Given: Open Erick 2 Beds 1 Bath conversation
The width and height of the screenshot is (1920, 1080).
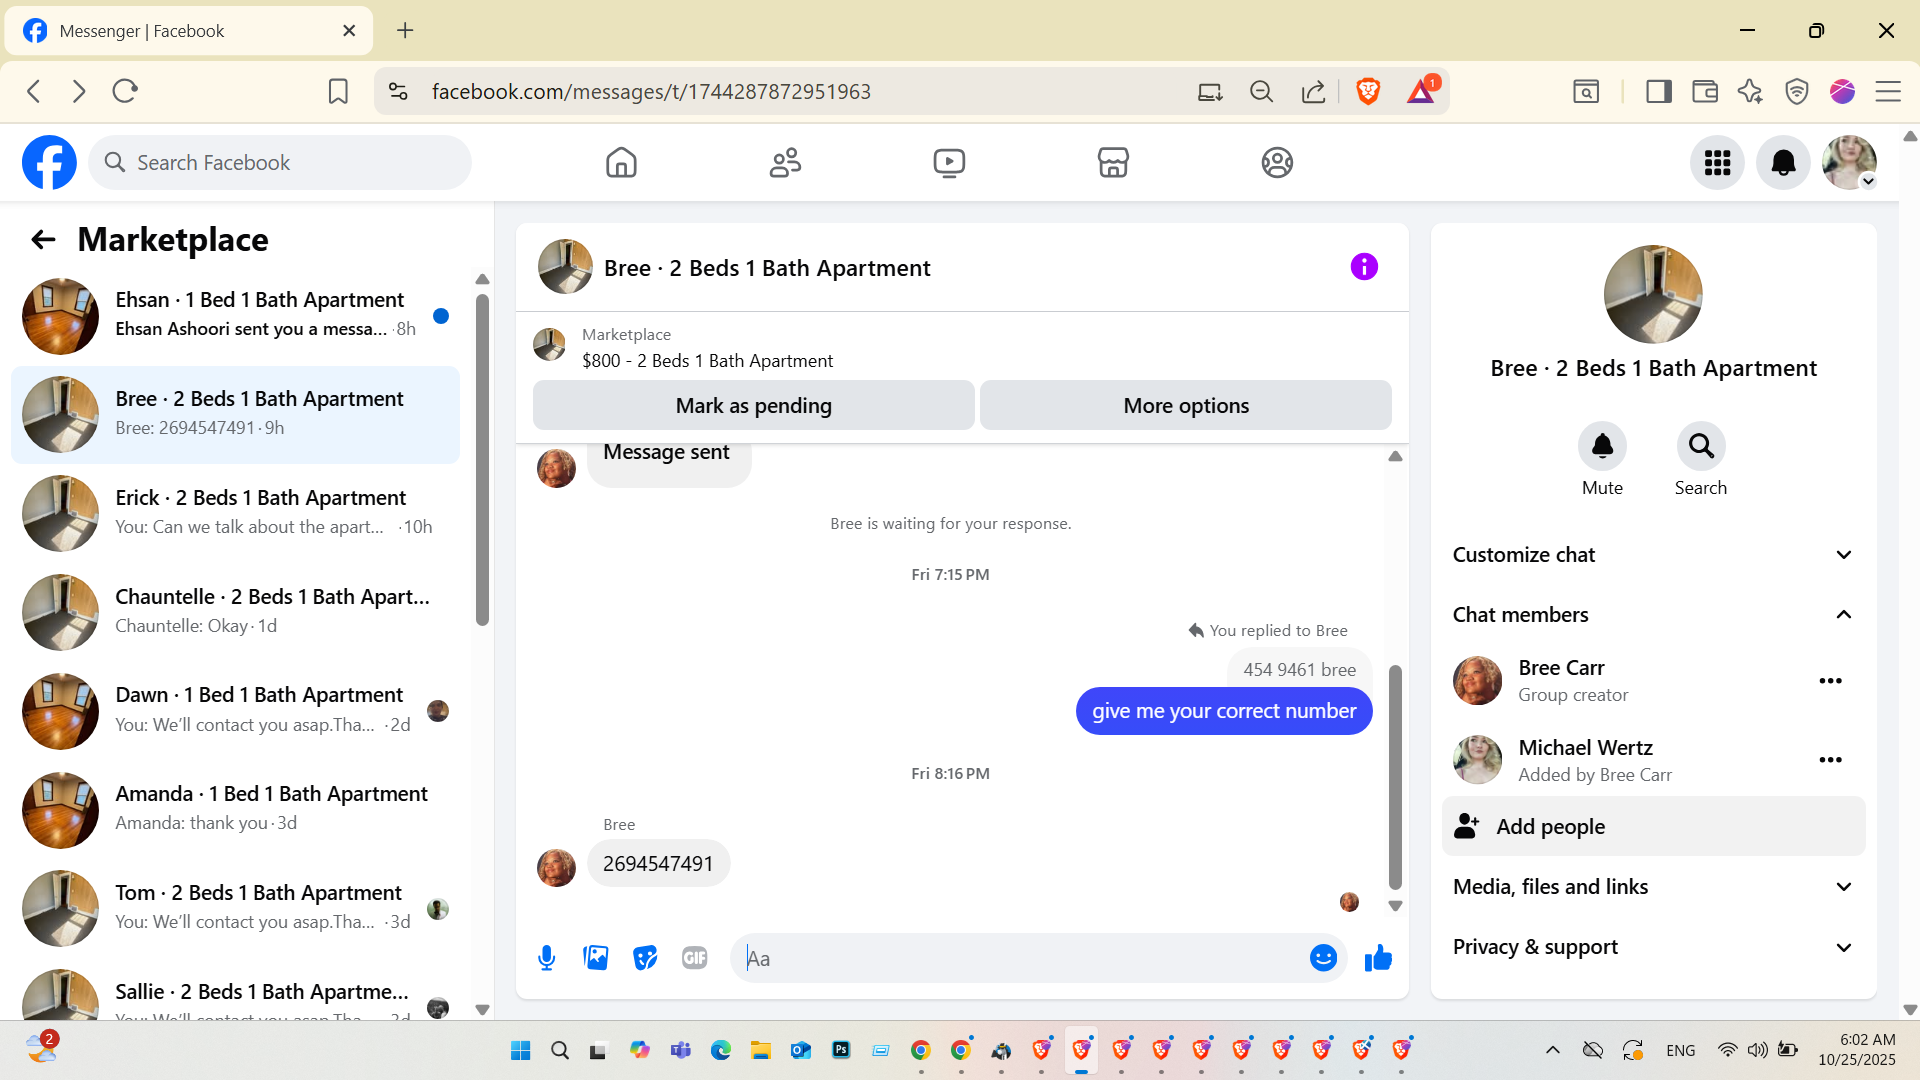Looking at the screenshot, I should coord(236,514).
